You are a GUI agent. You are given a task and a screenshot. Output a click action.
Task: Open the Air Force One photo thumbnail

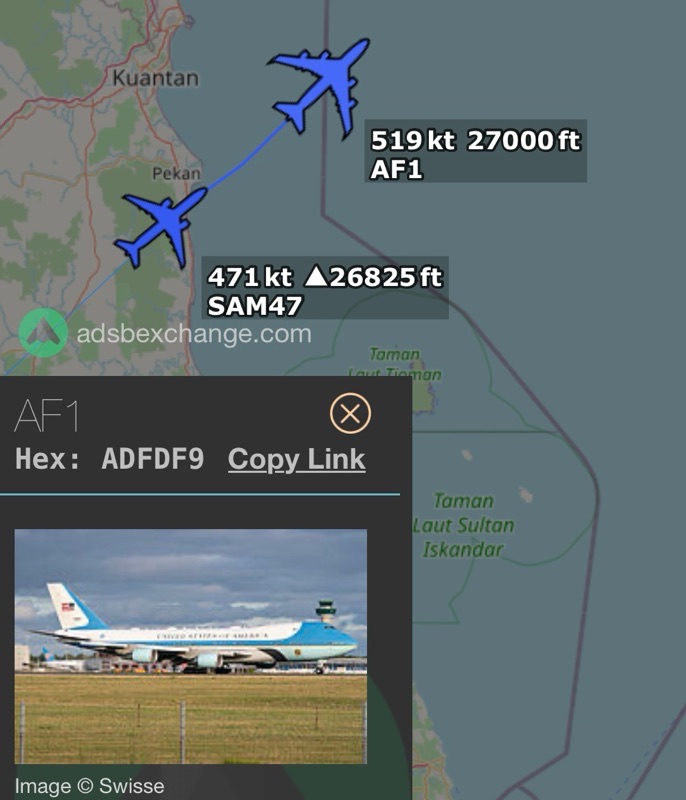(x=190, y=646)
